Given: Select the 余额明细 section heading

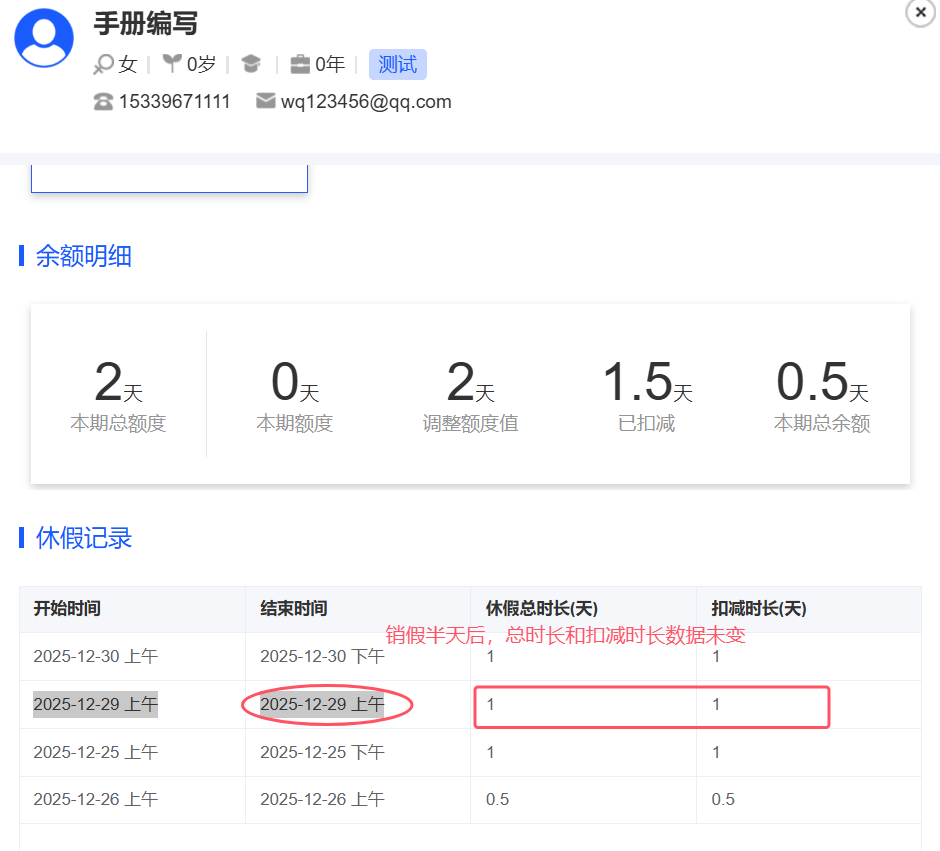Looking at the screenshot, I should coord(84,256).
